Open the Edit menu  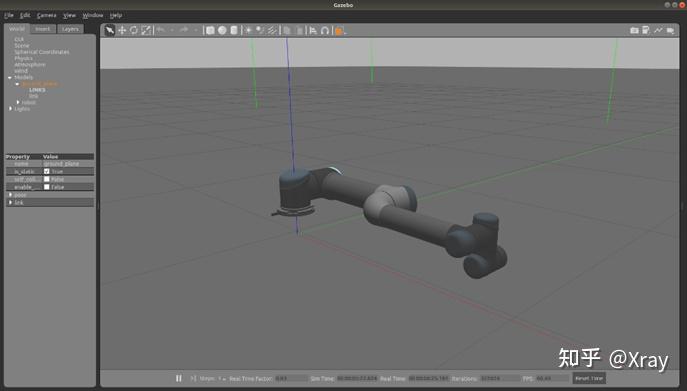(x=25, y=15)
